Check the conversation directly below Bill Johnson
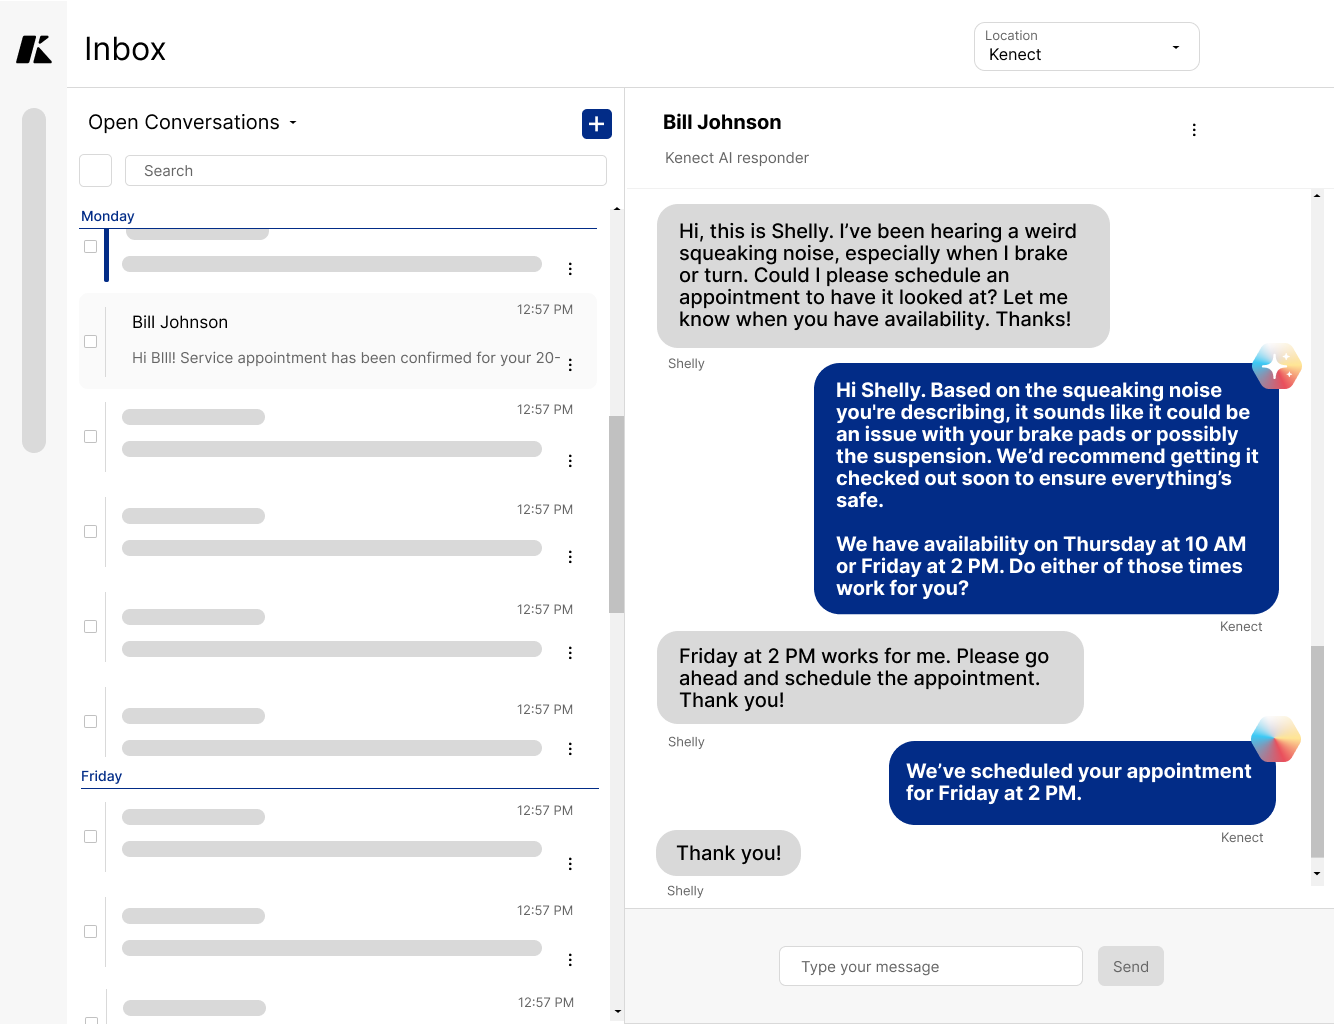1334x1024 pixels. pos(91,437)
